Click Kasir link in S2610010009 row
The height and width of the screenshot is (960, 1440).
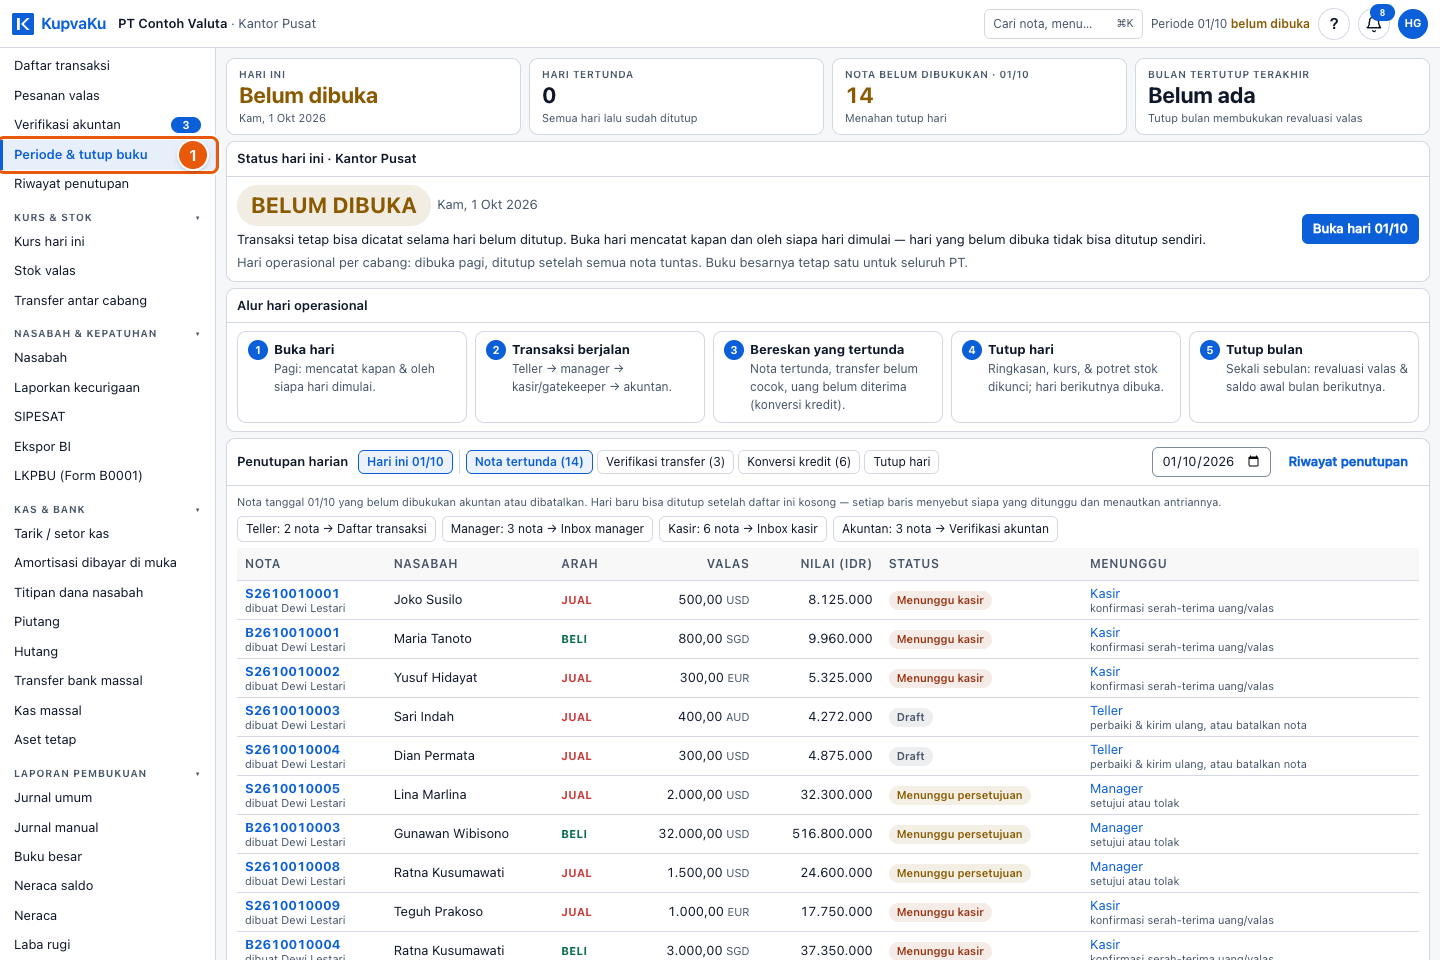[1105, 906]
